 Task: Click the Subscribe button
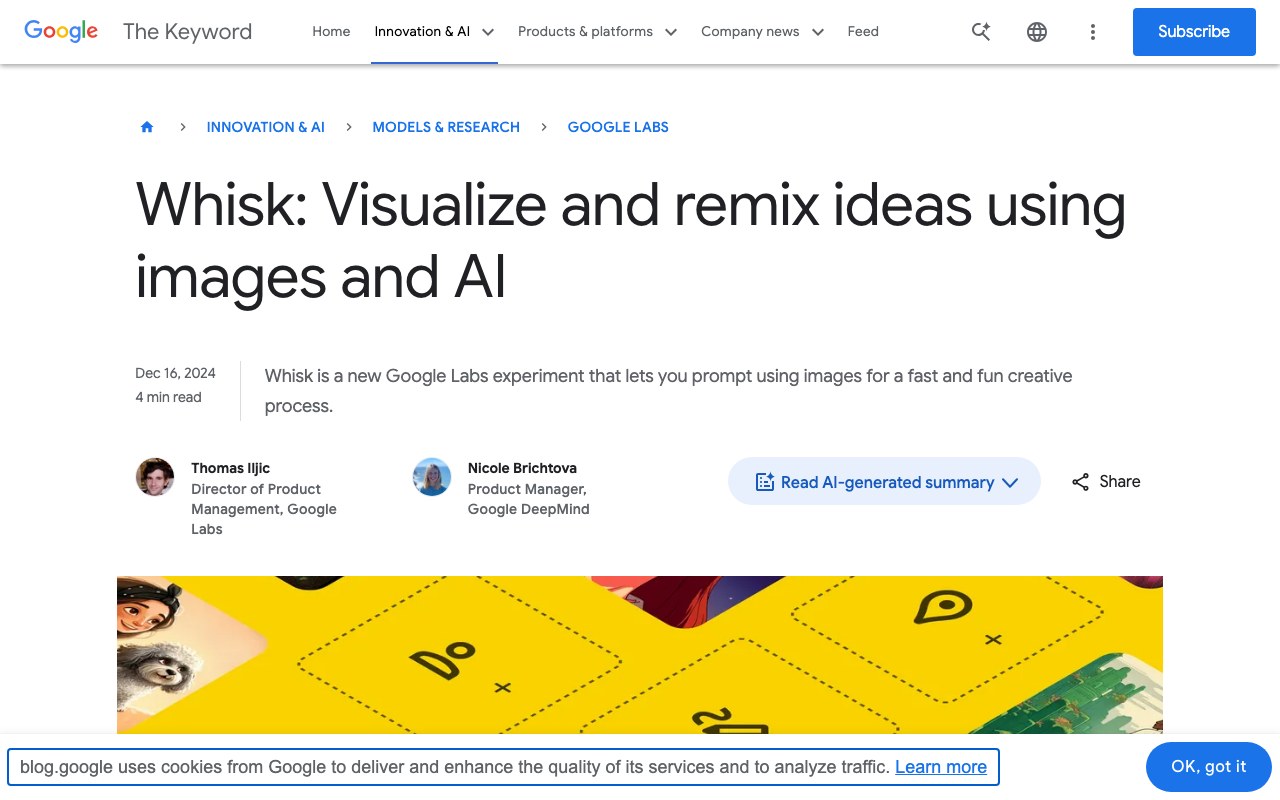point(1194,32)
